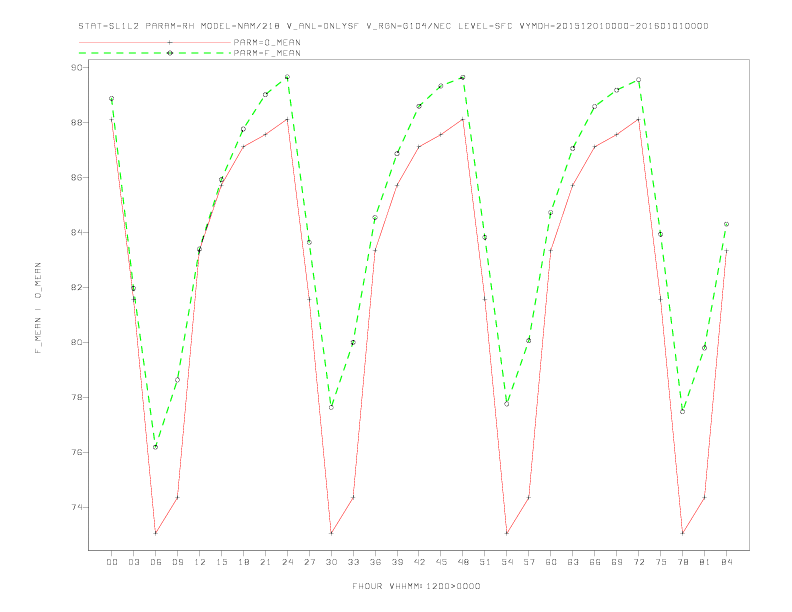Click the green F_MEAN circle marker at hour 48
792x612 pixels.
coord(463,77)
